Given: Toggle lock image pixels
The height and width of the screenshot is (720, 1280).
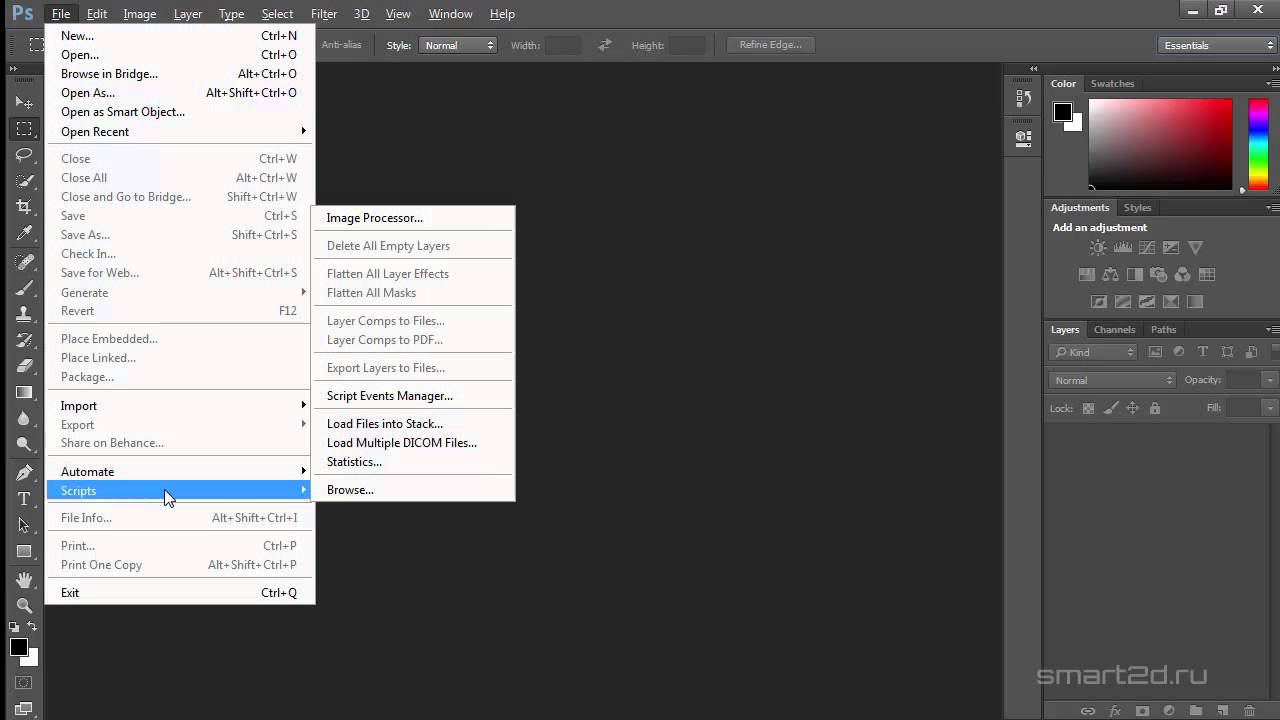Looking at the screenshot, I should click(1111, 408).
